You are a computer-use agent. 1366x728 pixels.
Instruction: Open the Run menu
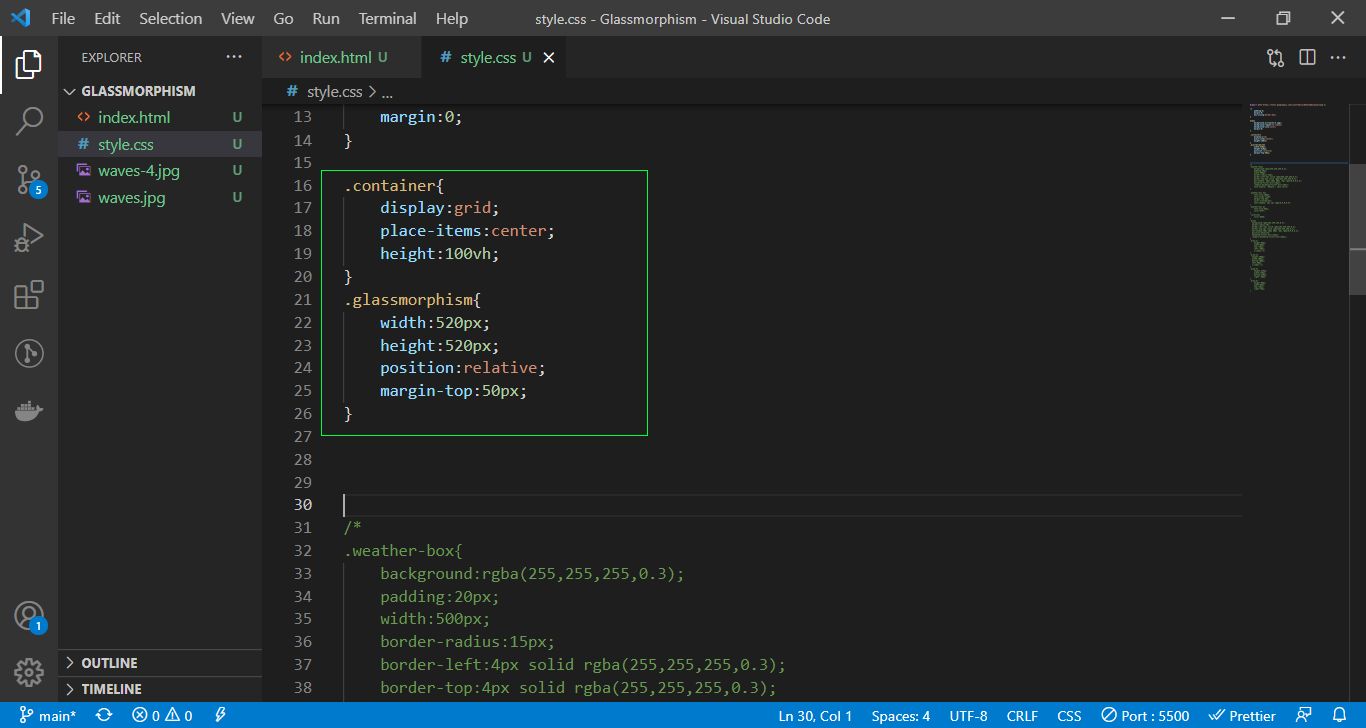coord(326,18)
